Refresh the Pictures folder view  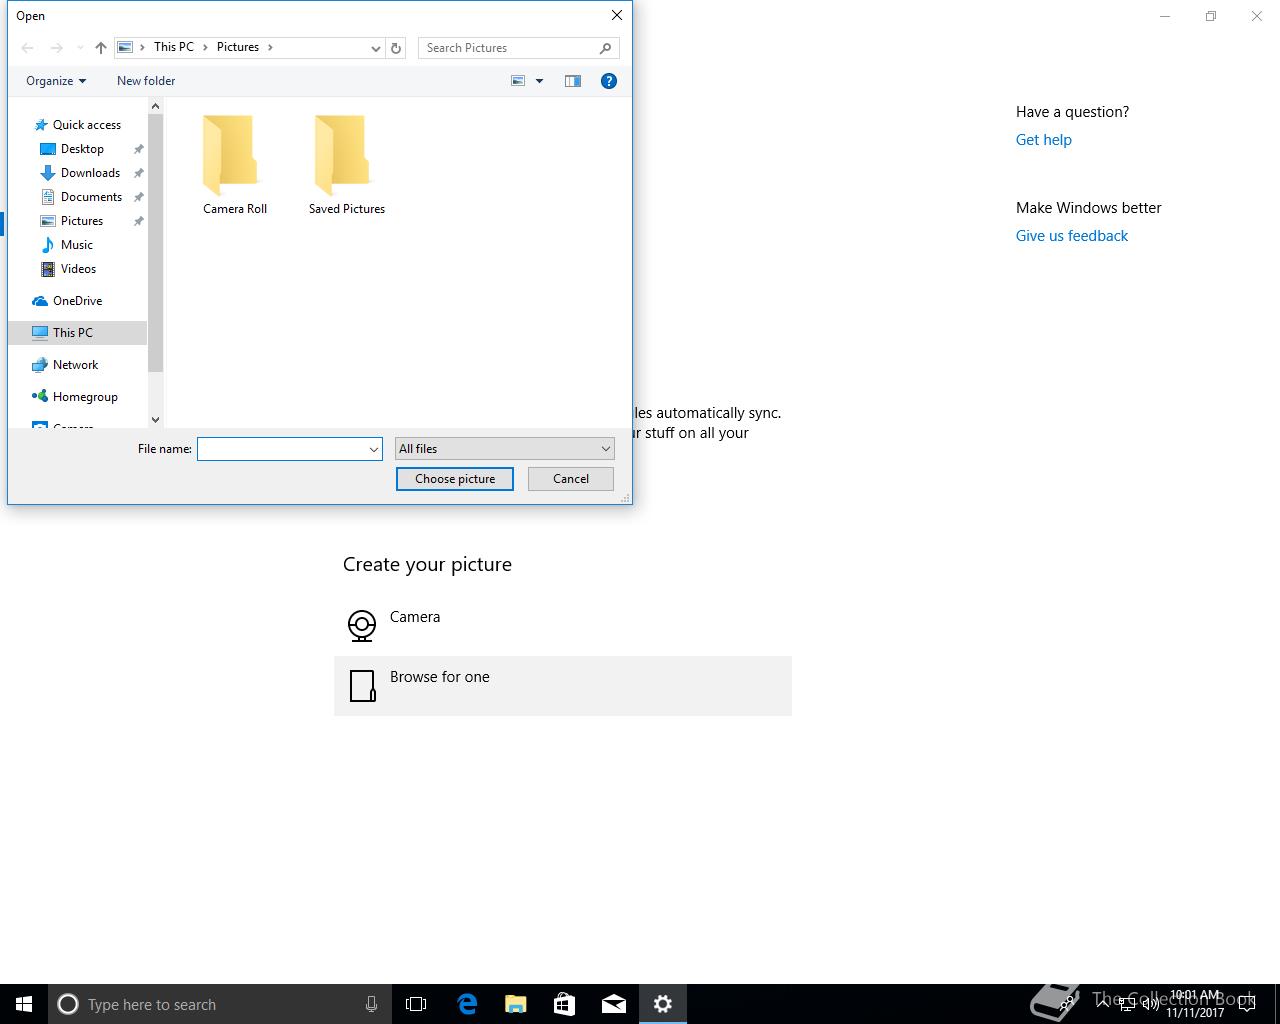(396, 48)
